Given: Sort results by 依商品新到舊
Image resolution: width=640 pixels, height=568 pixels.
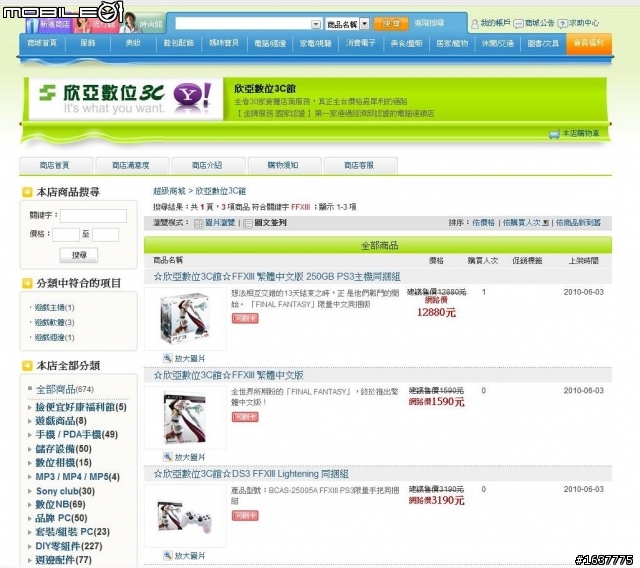Looking at the screenshot, I should [x=578, y=223].
